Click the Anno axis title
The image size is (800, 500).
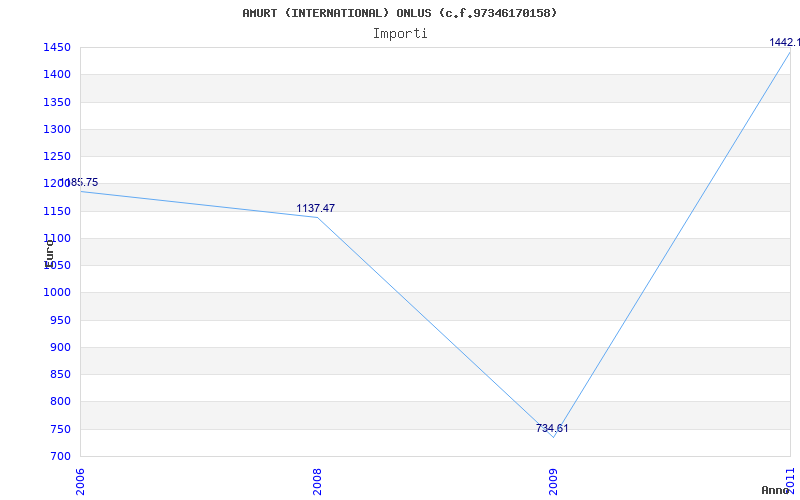pos(776,490)
